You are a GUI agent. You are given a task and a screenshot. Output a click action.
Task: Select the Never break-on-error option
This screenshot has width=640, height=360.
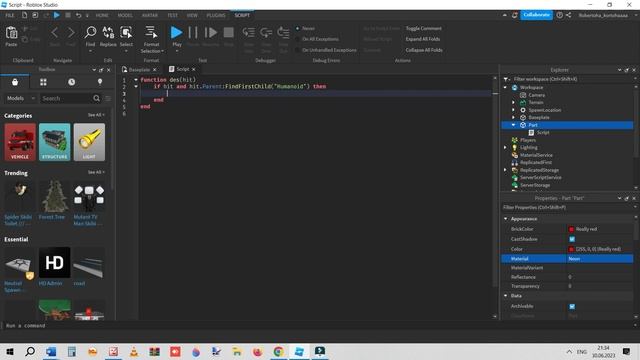[x=305, y=28]
